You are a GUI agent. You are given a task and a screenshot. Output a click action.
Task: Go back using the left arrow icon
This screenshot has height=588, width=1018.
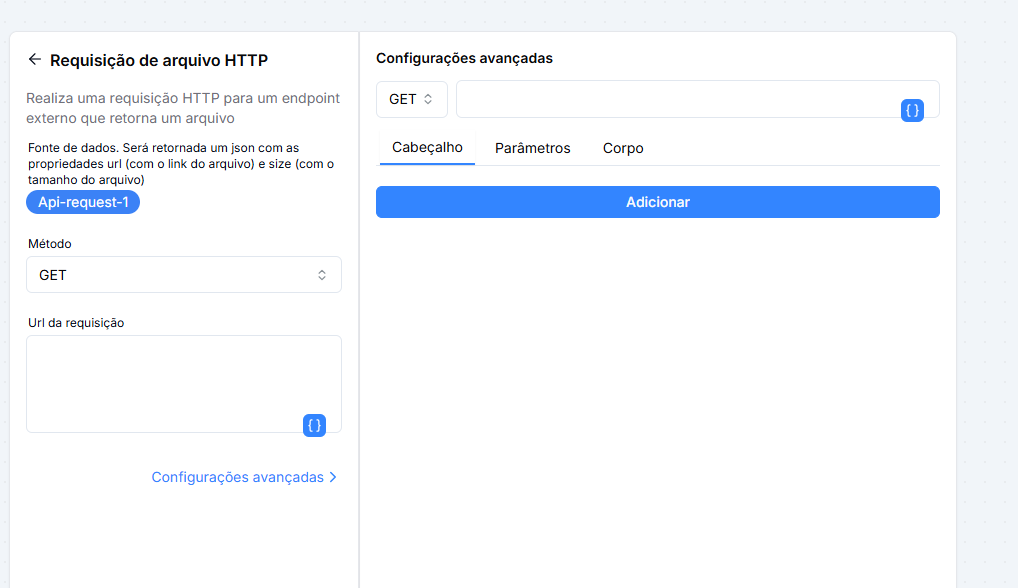coord(34,60)
